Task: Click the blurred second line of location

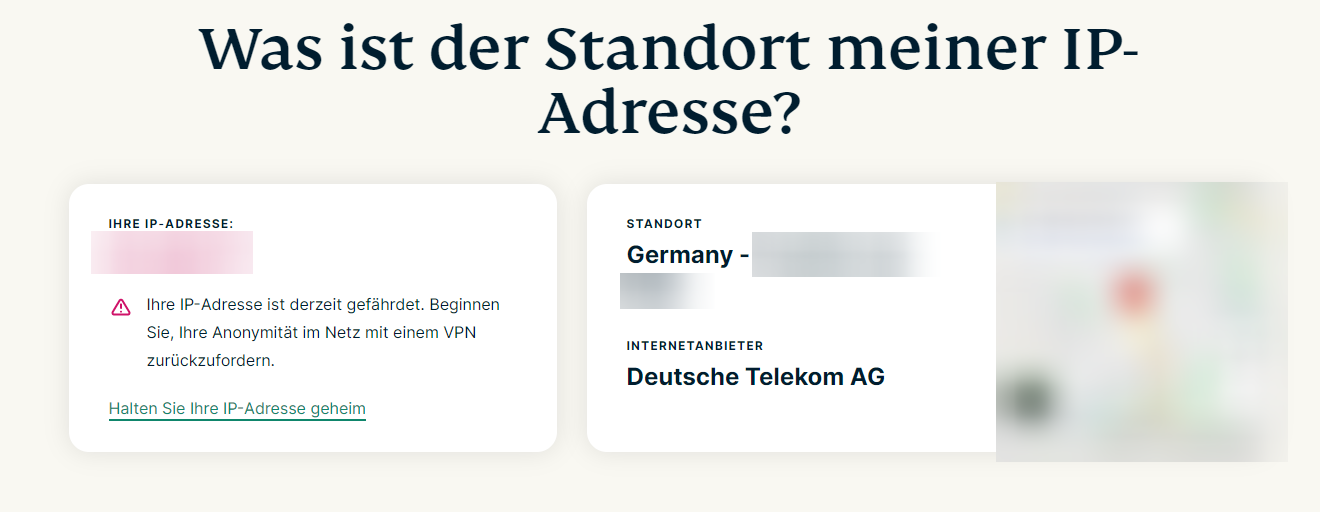Action: click(x=667, y=290)
